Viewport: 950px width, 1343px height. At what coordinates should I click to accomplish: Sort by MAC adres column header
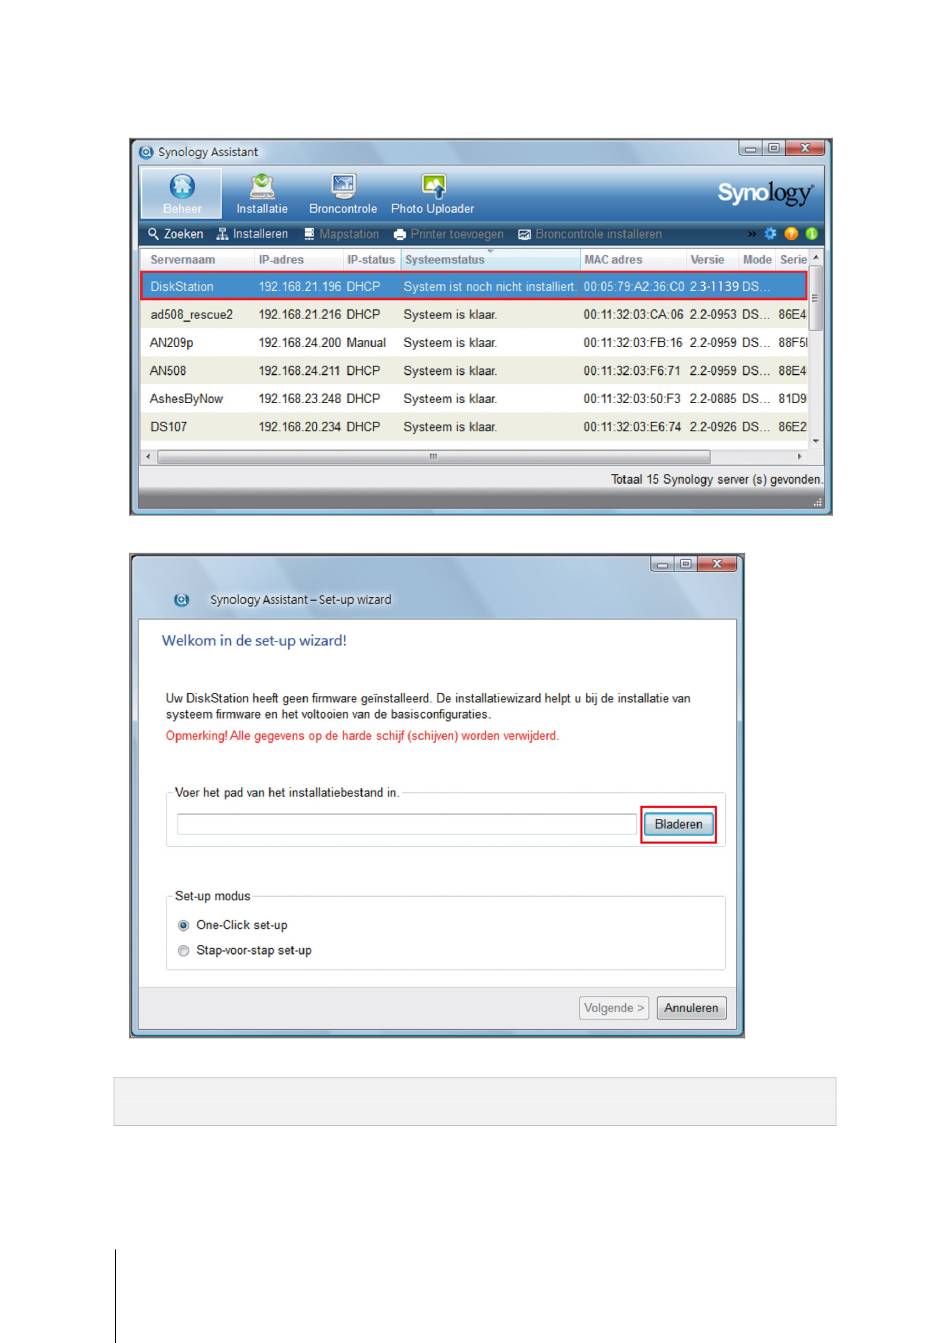point(632,259)
